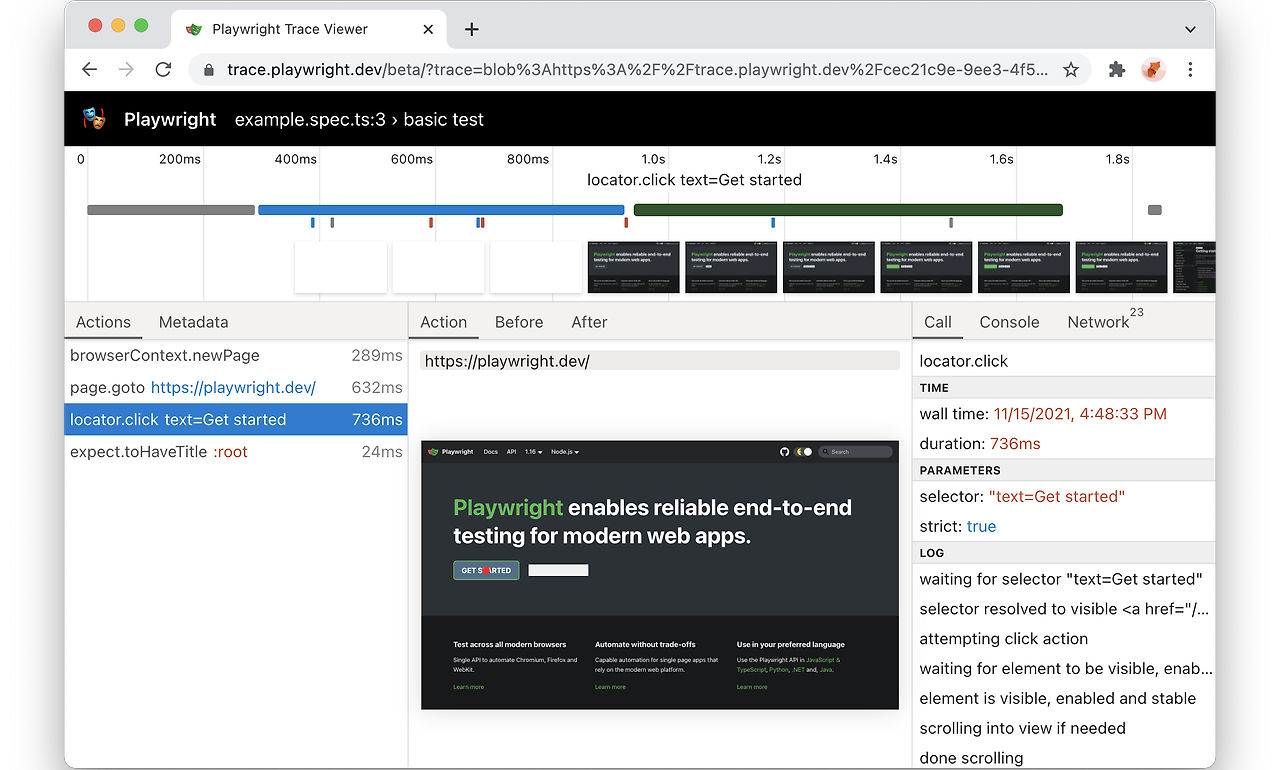
Task: Click log line 'attempting click action'
Action: pos(1004,639)
